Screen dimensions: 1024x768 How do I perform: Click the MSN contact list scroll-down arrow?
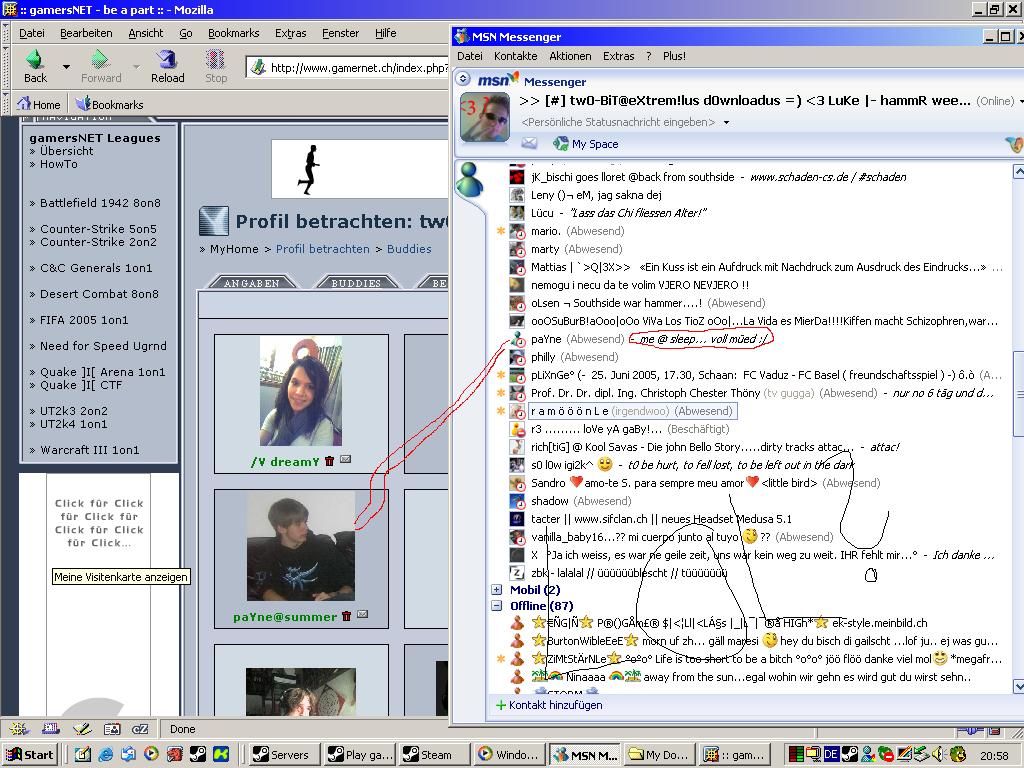click(x=1017, y=686)
